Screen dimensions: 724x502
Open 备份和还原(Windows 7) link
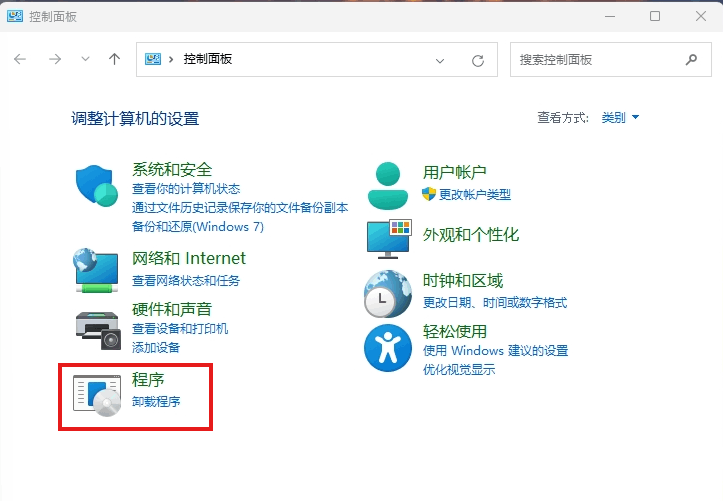click(198, 226)
